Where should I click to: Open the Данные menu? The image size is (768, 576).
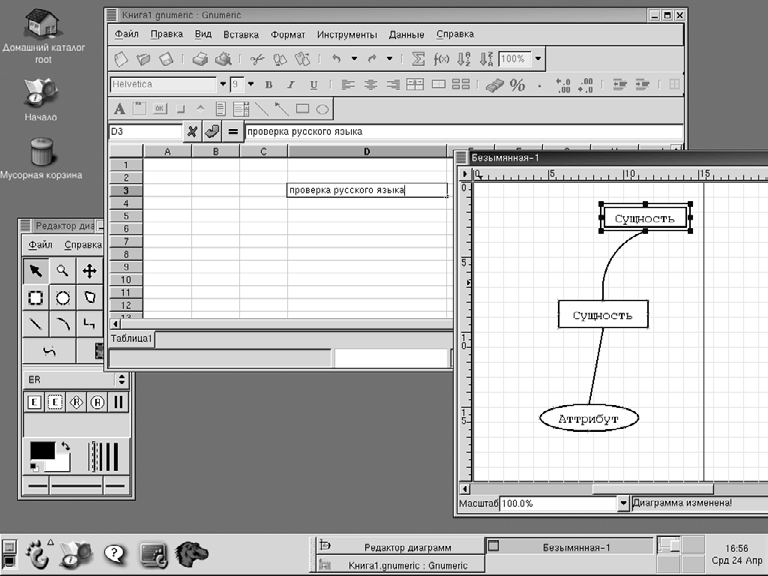click(406, 34)
